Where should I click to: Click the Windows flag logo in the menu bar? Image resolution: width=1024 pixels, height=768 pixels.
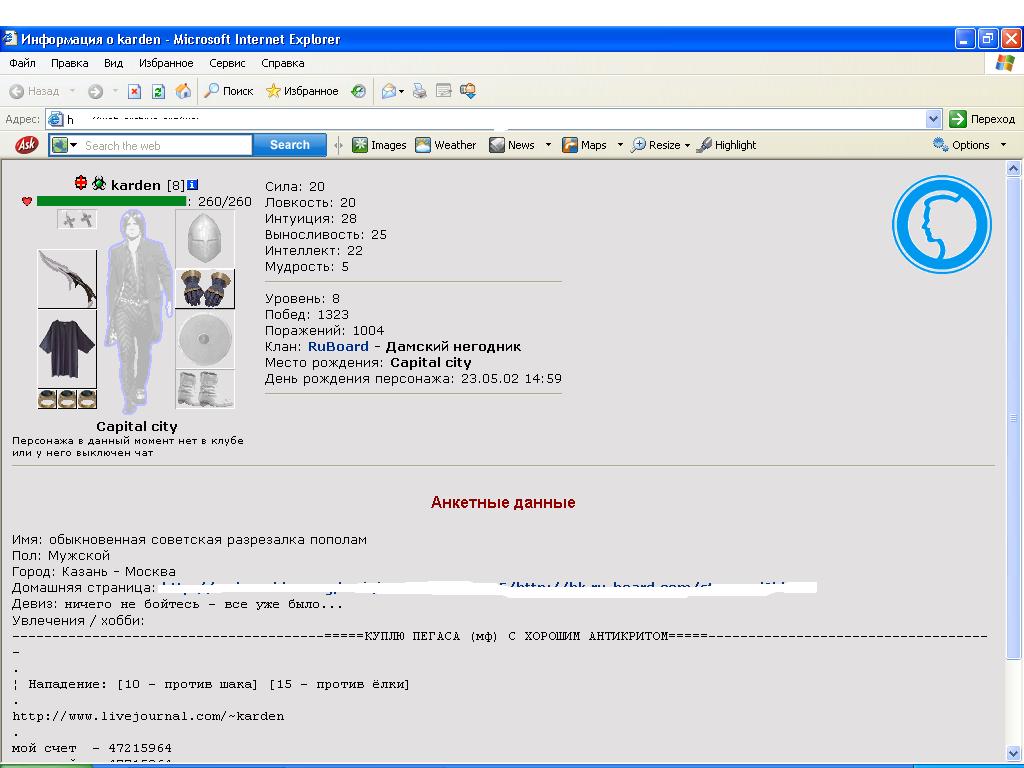tap(1004, 63)
